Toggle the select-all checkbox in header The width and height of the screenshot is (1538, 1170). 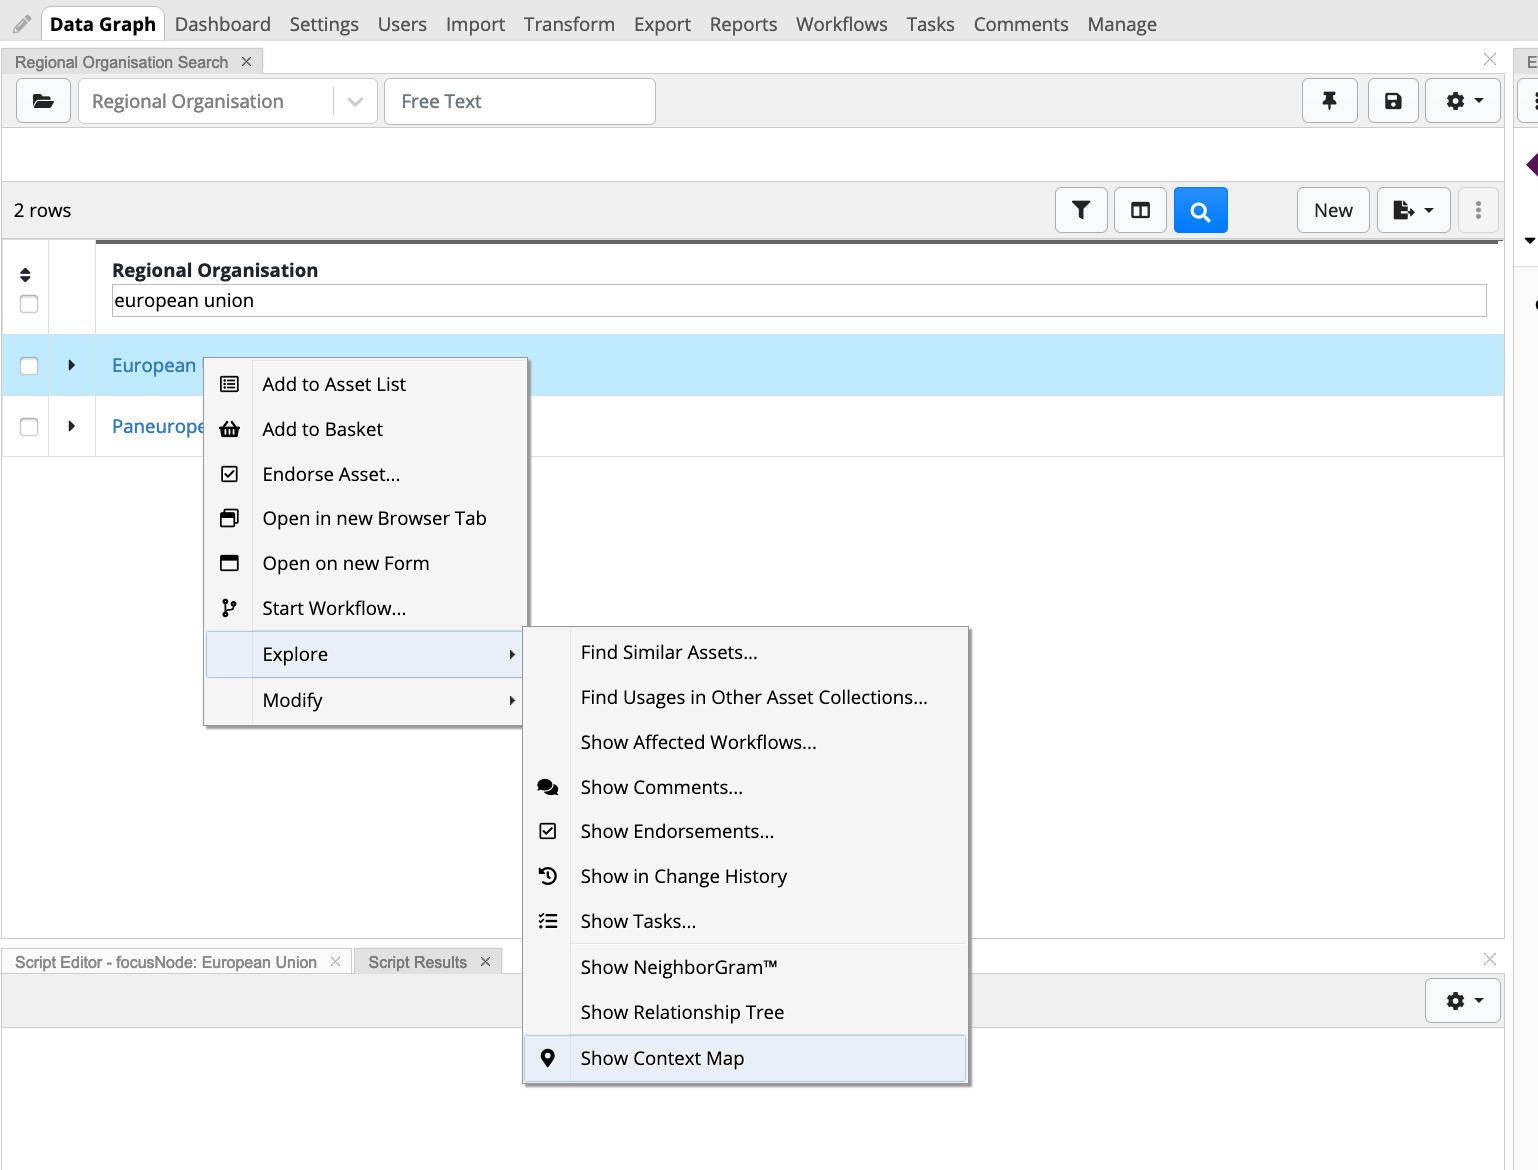29,304
